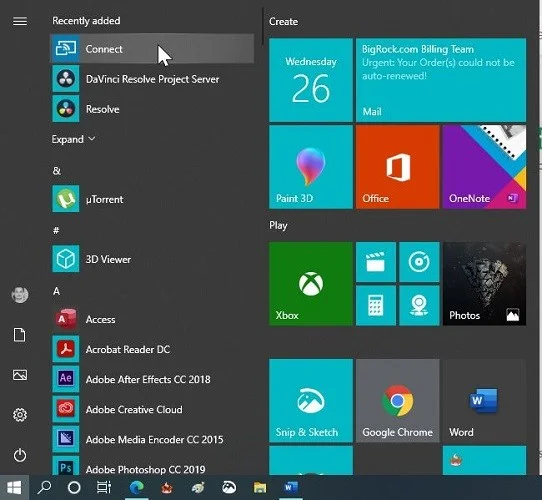This screenshot has height=500, width=542.
Task: Open the Word tile
Action: pos(484,400)
